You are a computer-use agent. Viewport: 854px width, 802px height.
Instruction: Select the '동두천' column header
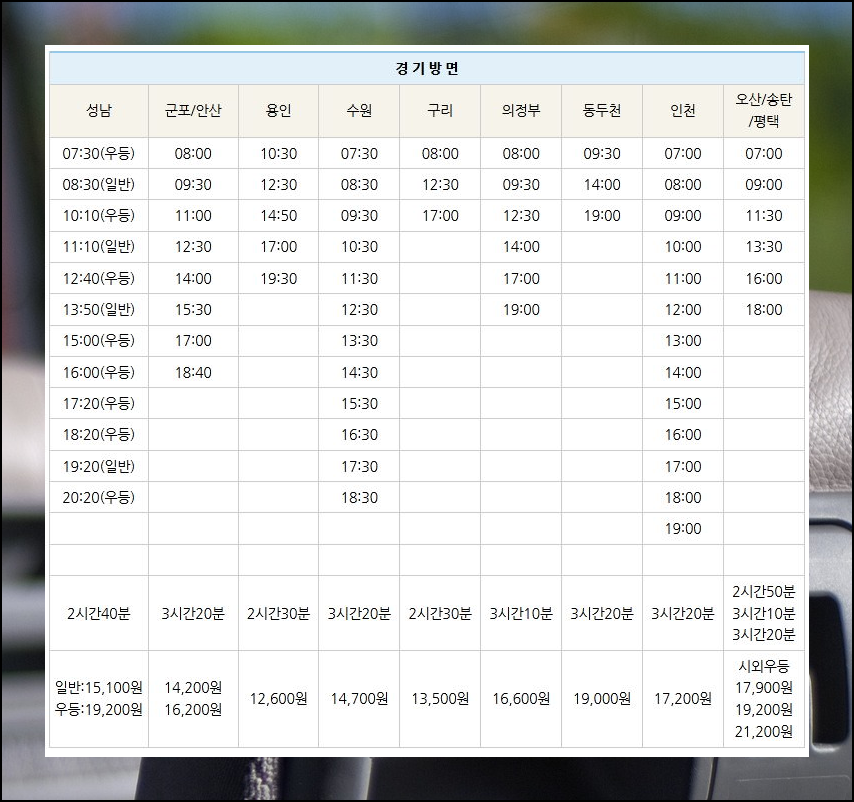pos(602,110)
